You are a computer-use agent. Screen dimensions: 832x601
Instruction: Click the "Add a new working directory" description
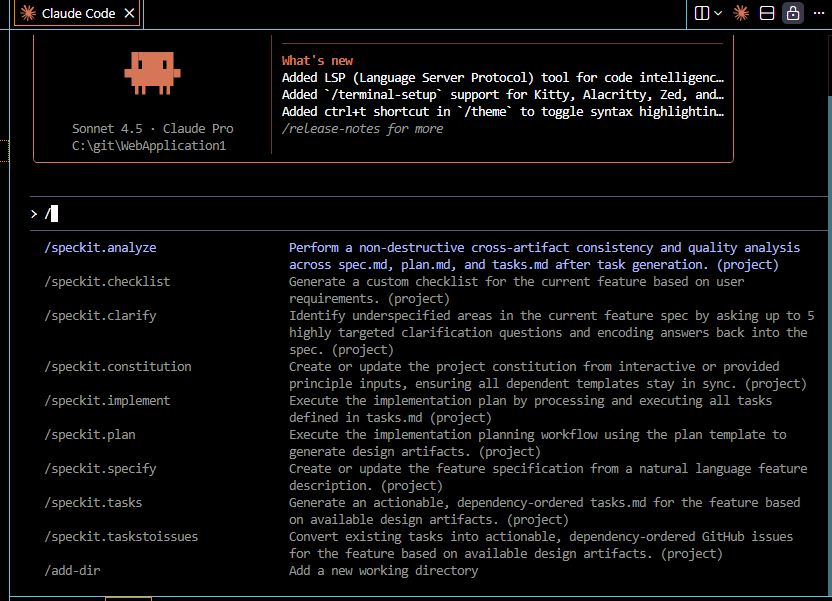click(383, 570)
